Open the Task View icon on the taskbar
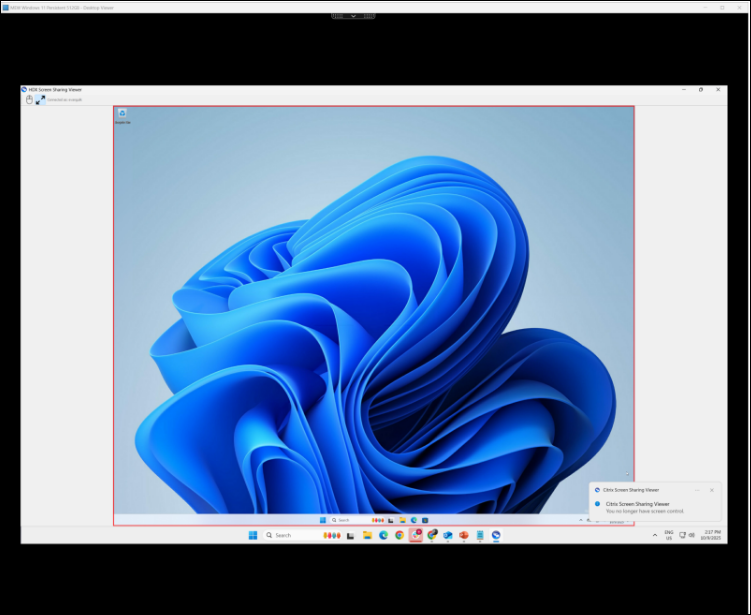751x615 pixels. pyautogui.click(x=350, y=536)
